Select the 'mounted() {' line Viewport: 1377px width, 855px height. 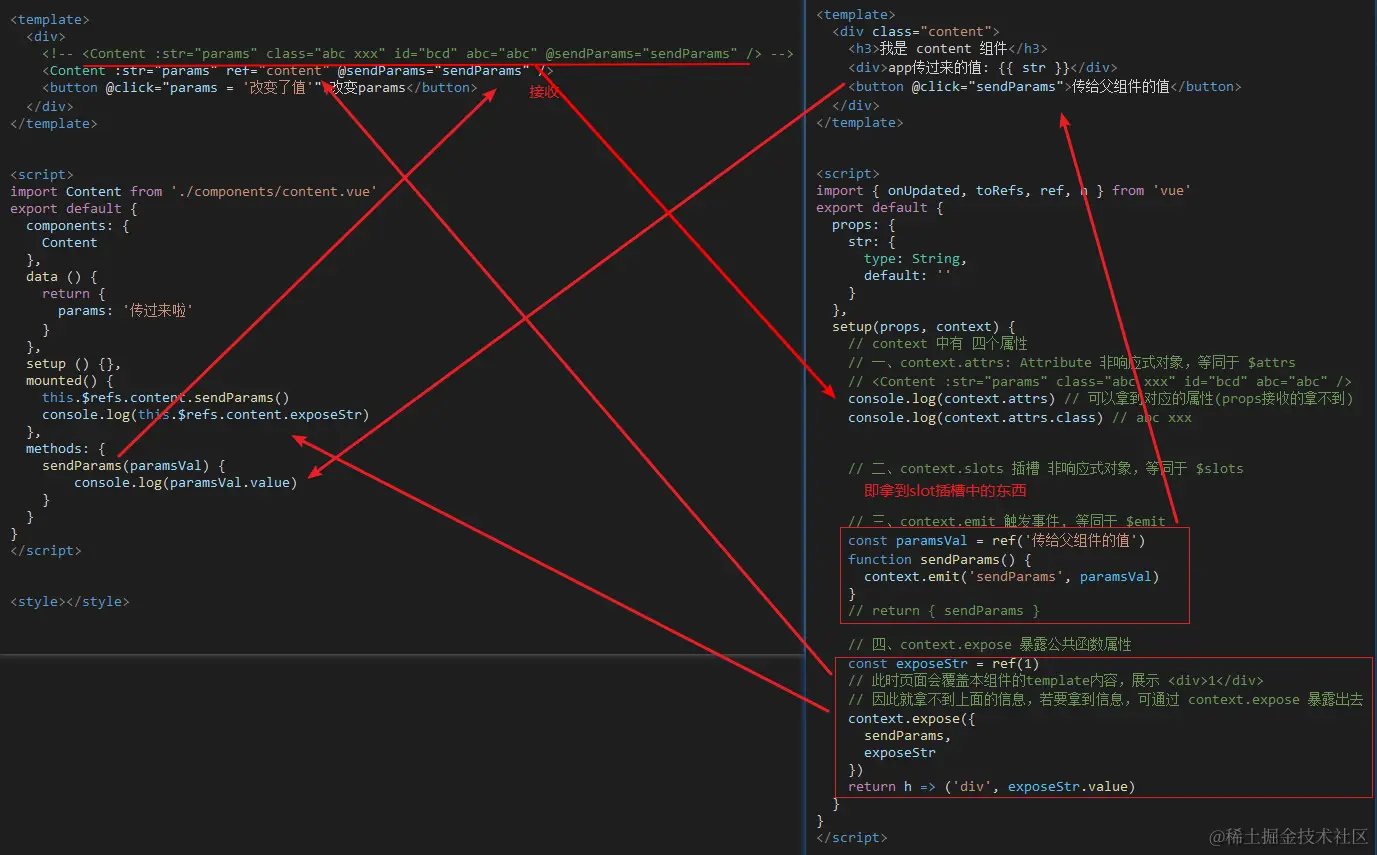[69, 380]
